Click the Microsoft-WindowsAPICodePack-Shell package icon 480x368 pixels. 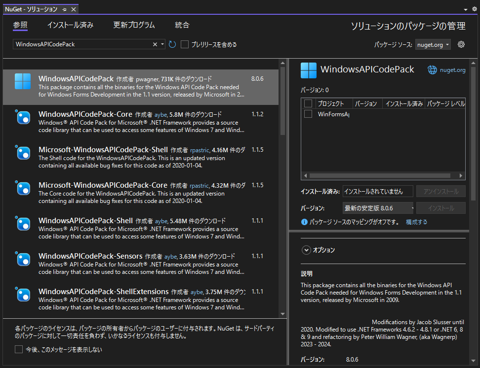coord(23,153)
